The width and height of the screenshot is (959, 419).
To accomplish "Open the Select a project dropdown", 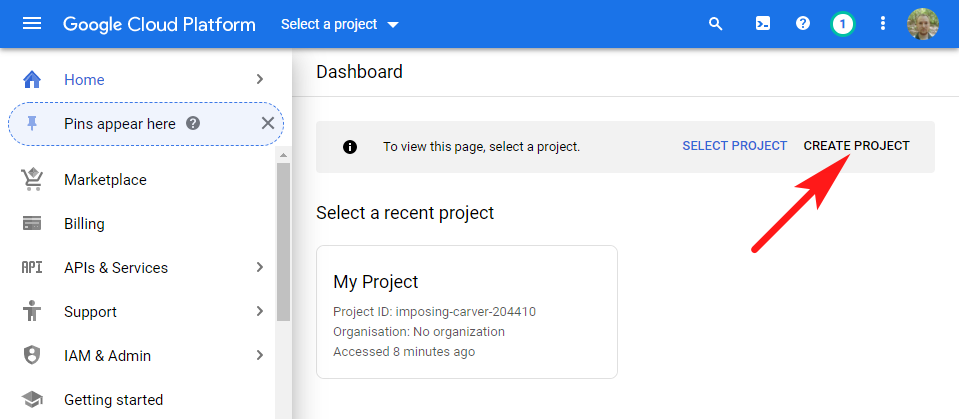I will 339,24.
